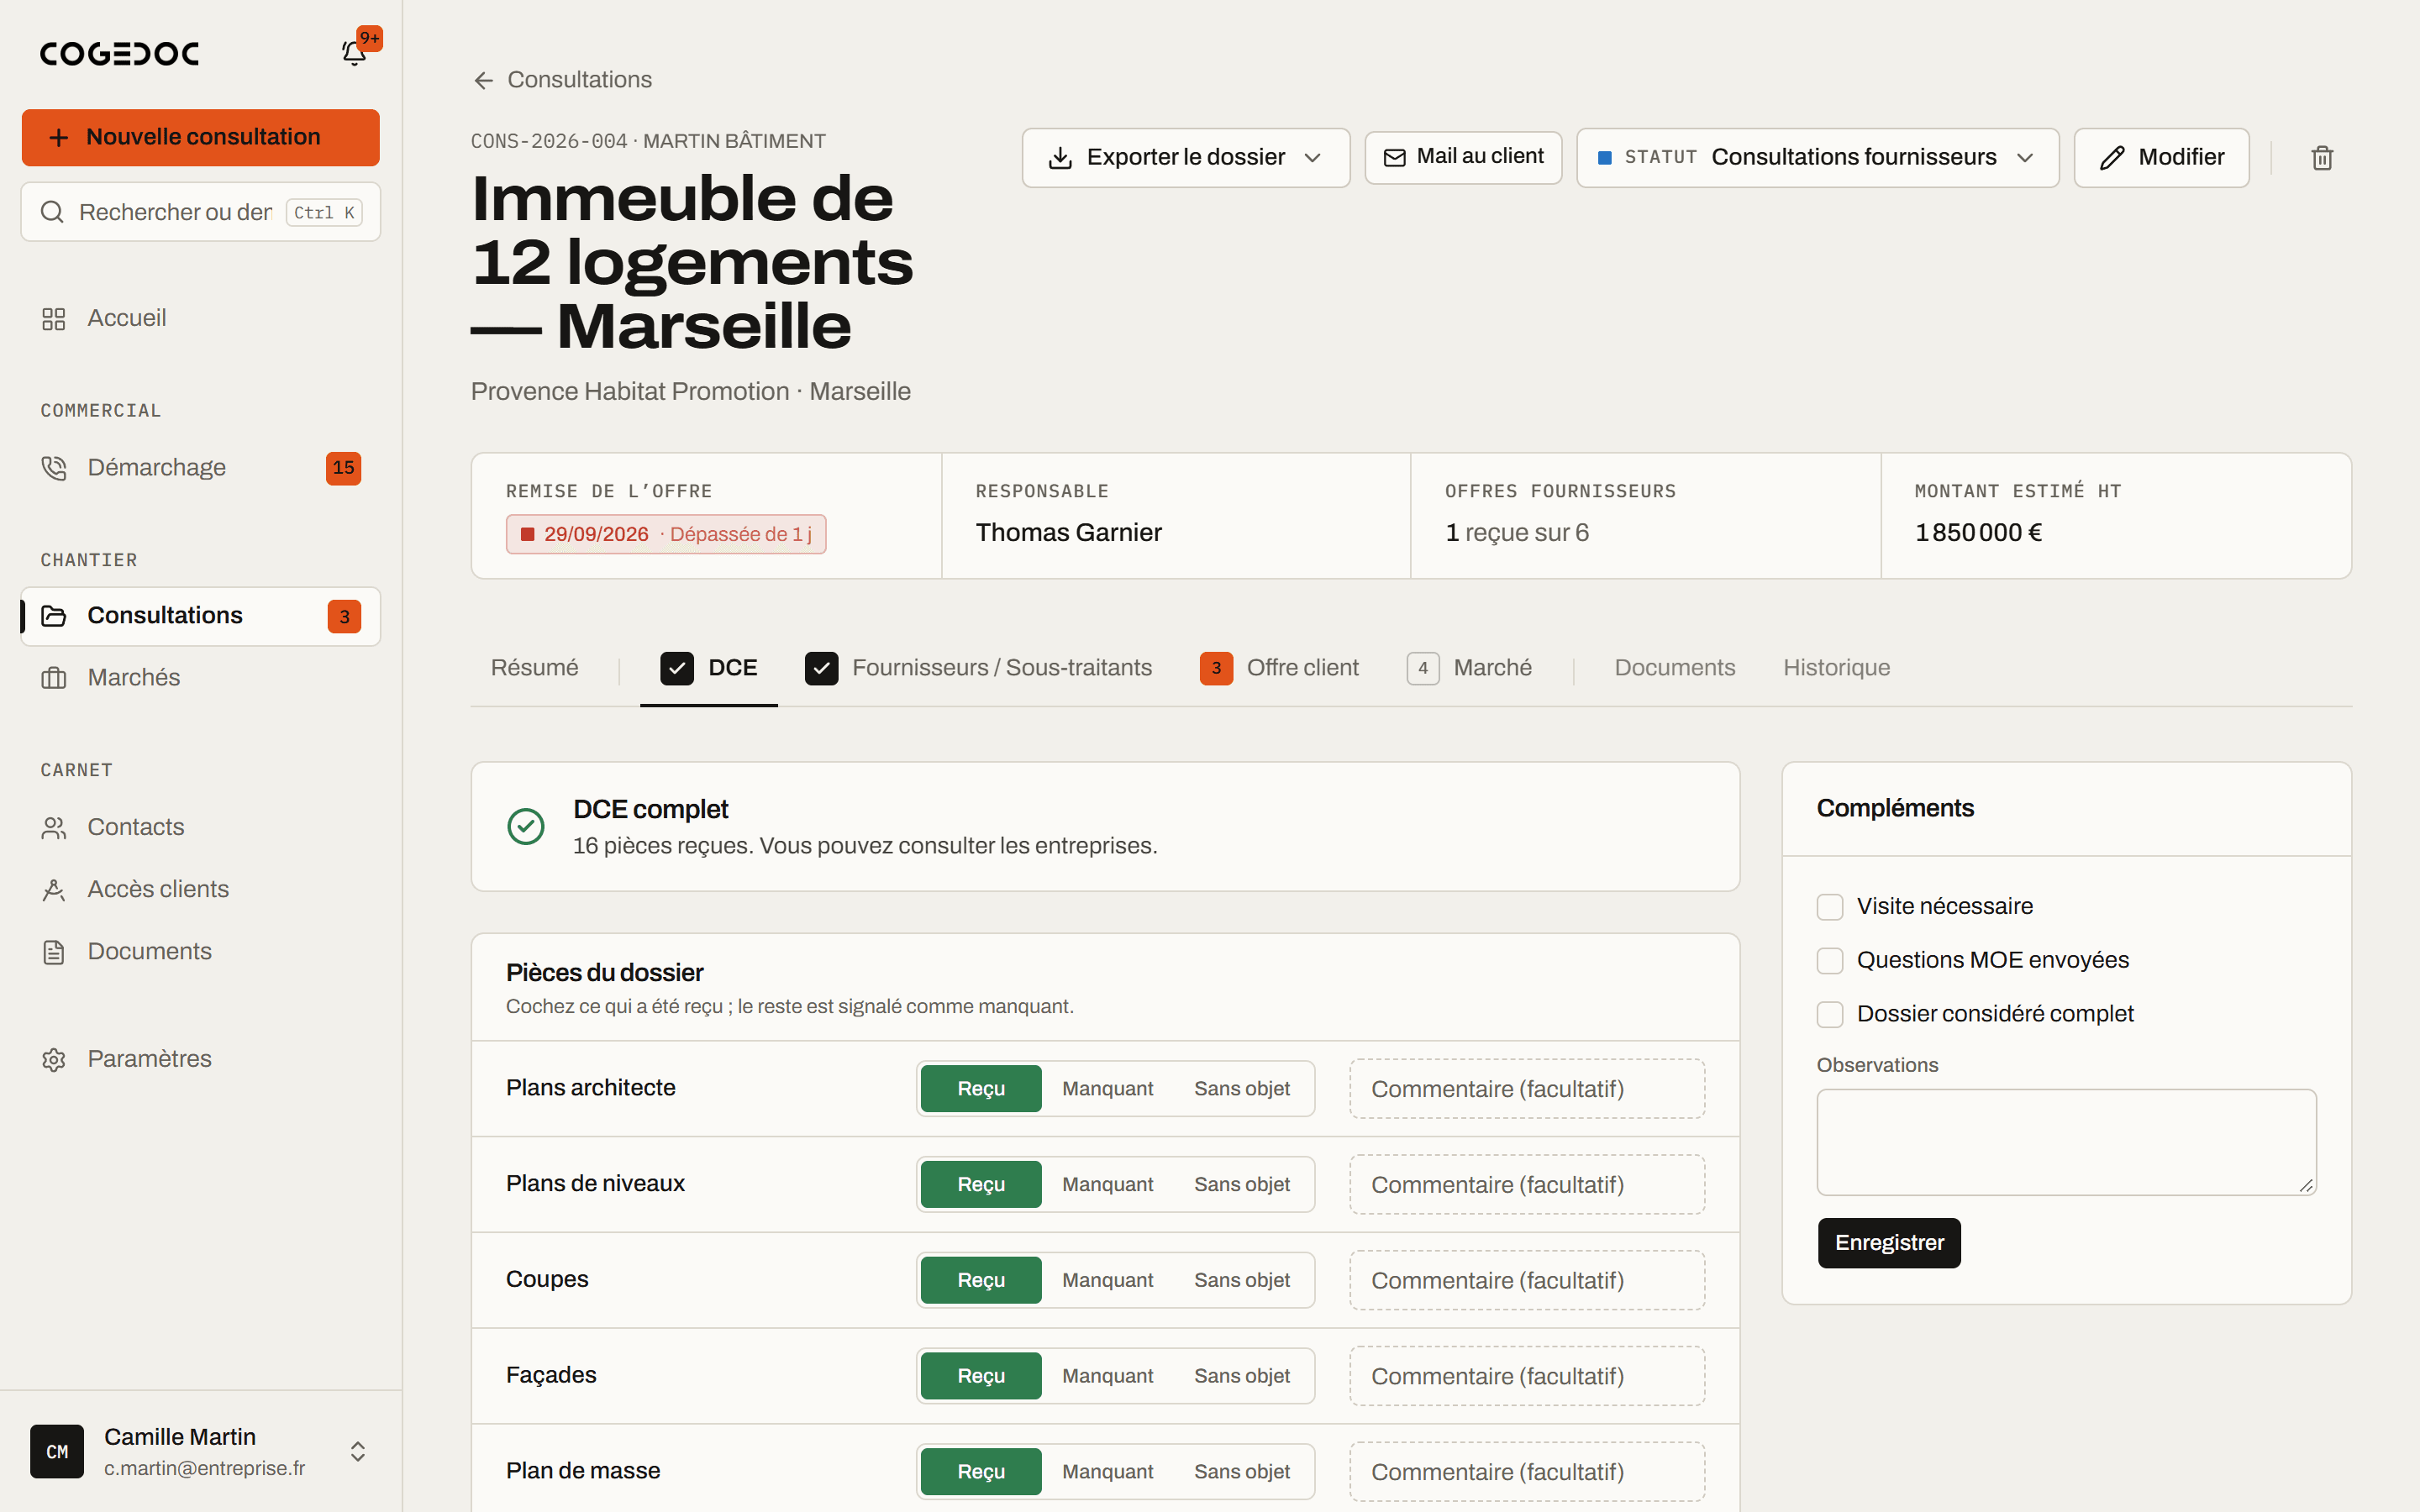Click the Documents file icon in sidebar

pyautogui.click(x=54, y=952)
